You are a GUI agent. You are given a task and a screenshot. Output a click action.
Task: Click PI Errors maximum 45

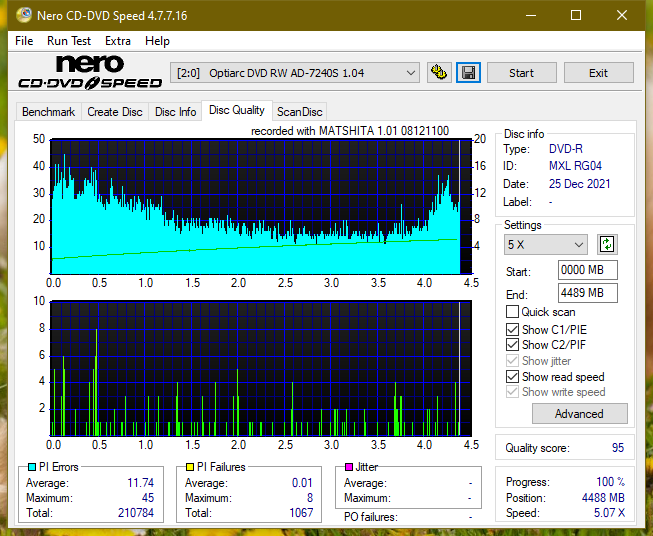coord(148,498)
